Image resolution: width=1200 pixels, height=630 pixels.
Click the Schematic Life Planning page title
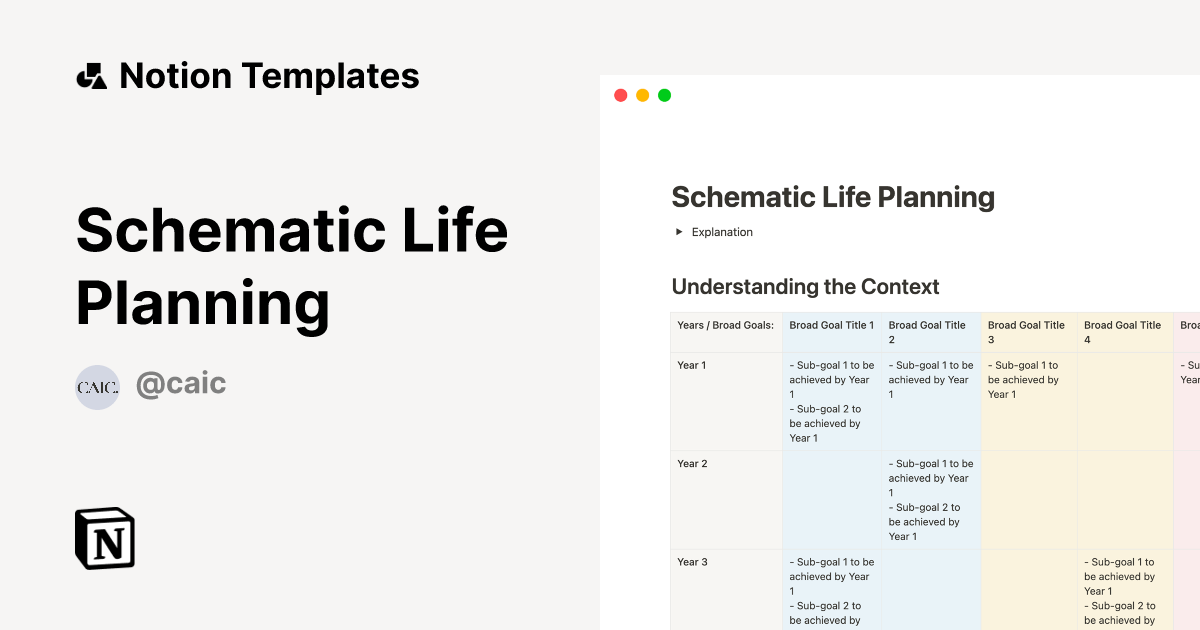(833, 197)
